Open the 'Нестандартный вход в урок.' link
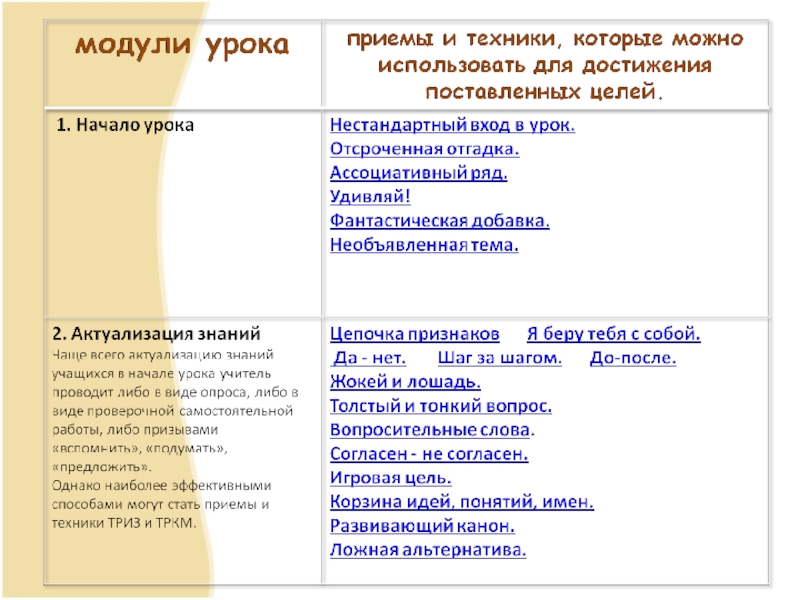 [452, 125]
